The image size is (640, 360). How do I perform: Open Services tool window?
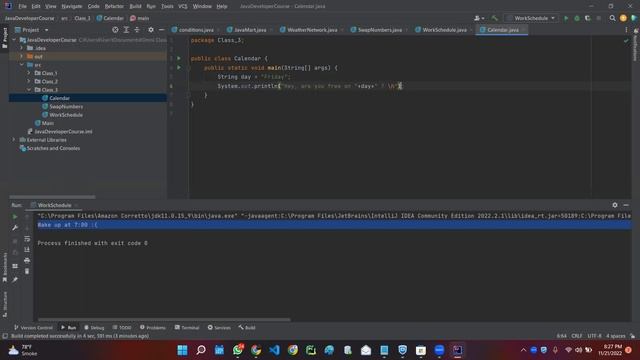click(x=219, y=327)
